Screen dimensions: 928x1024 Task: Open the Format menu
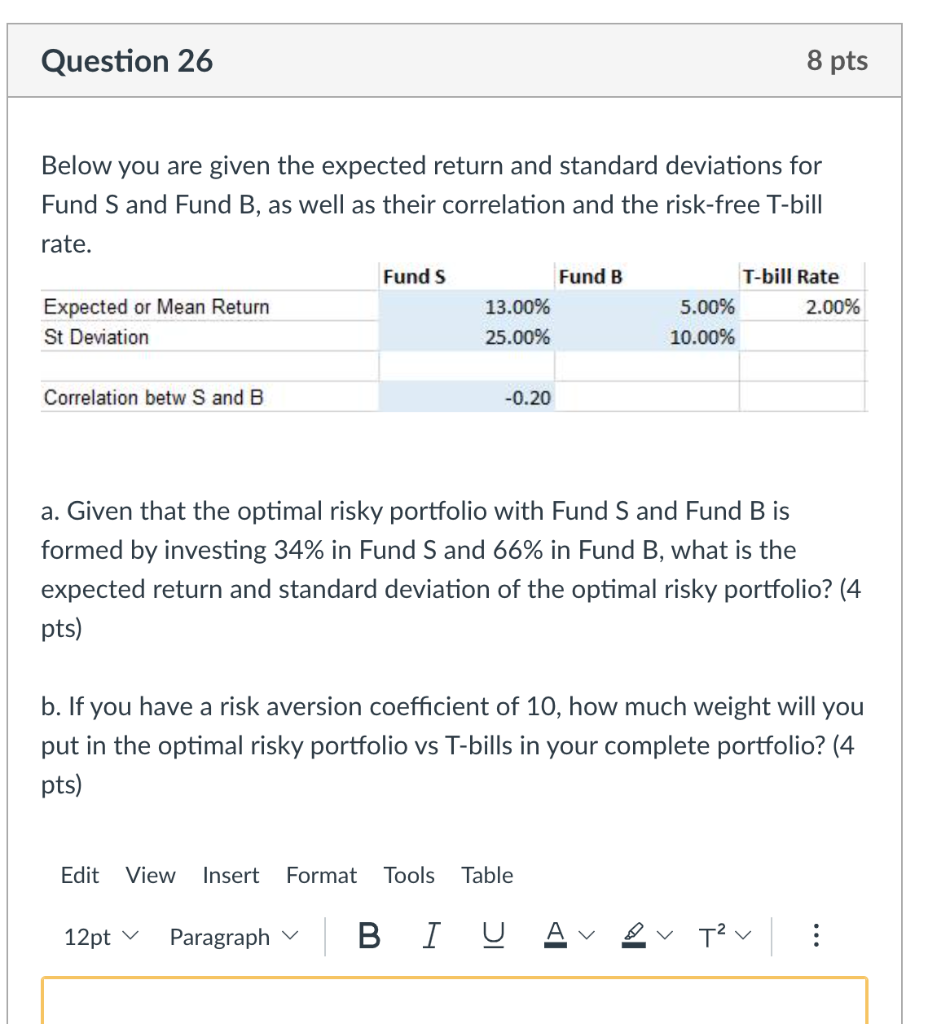(321, 875)
